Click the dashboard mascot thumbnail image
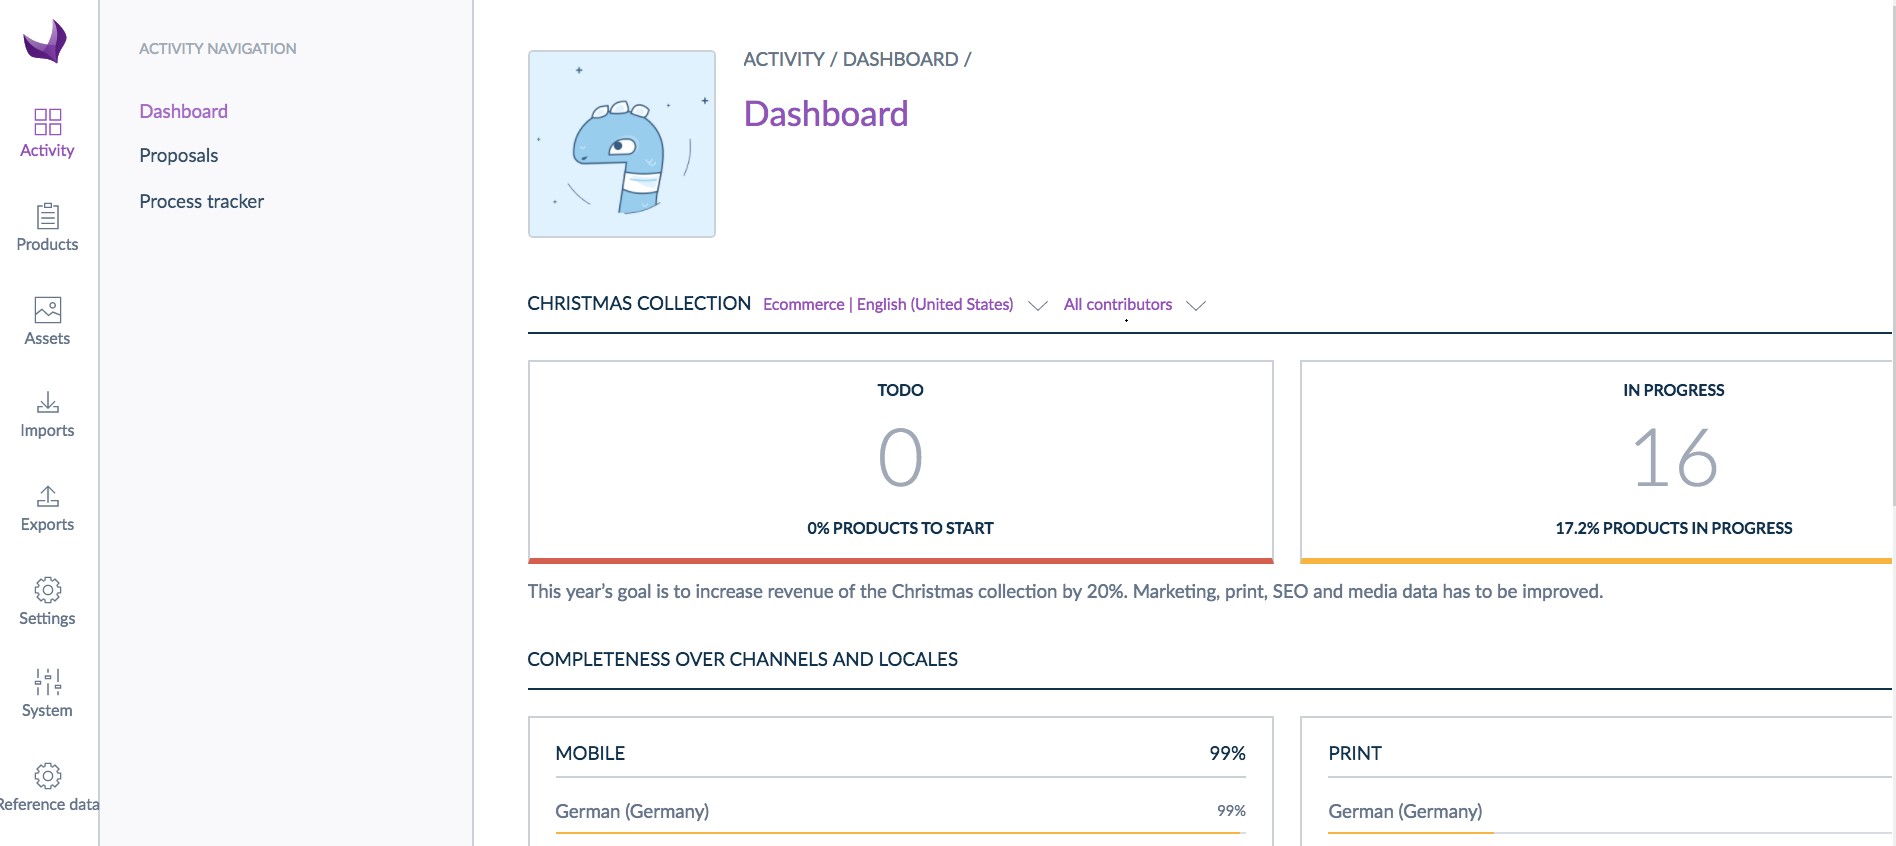The width and height of the screenshot is (1896, 846). [621, 144]
